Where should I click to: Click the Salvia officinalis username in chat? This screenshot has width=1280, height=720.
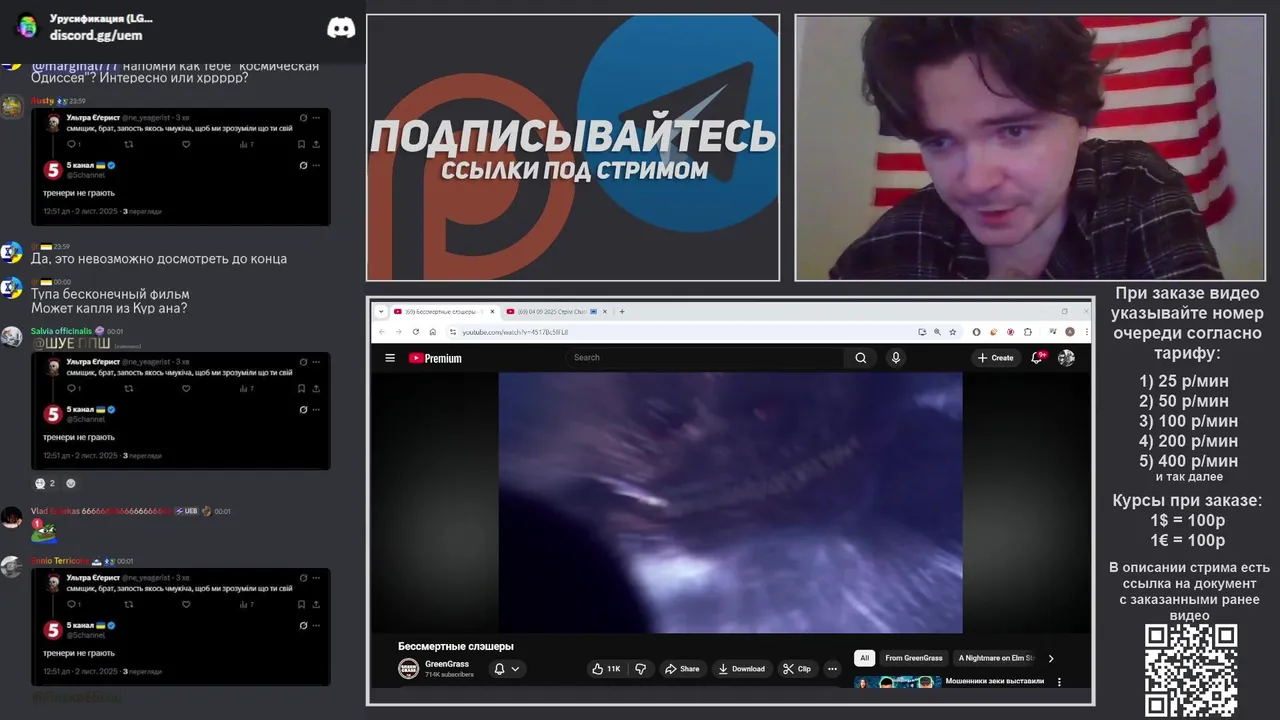[x=61, y=331]
